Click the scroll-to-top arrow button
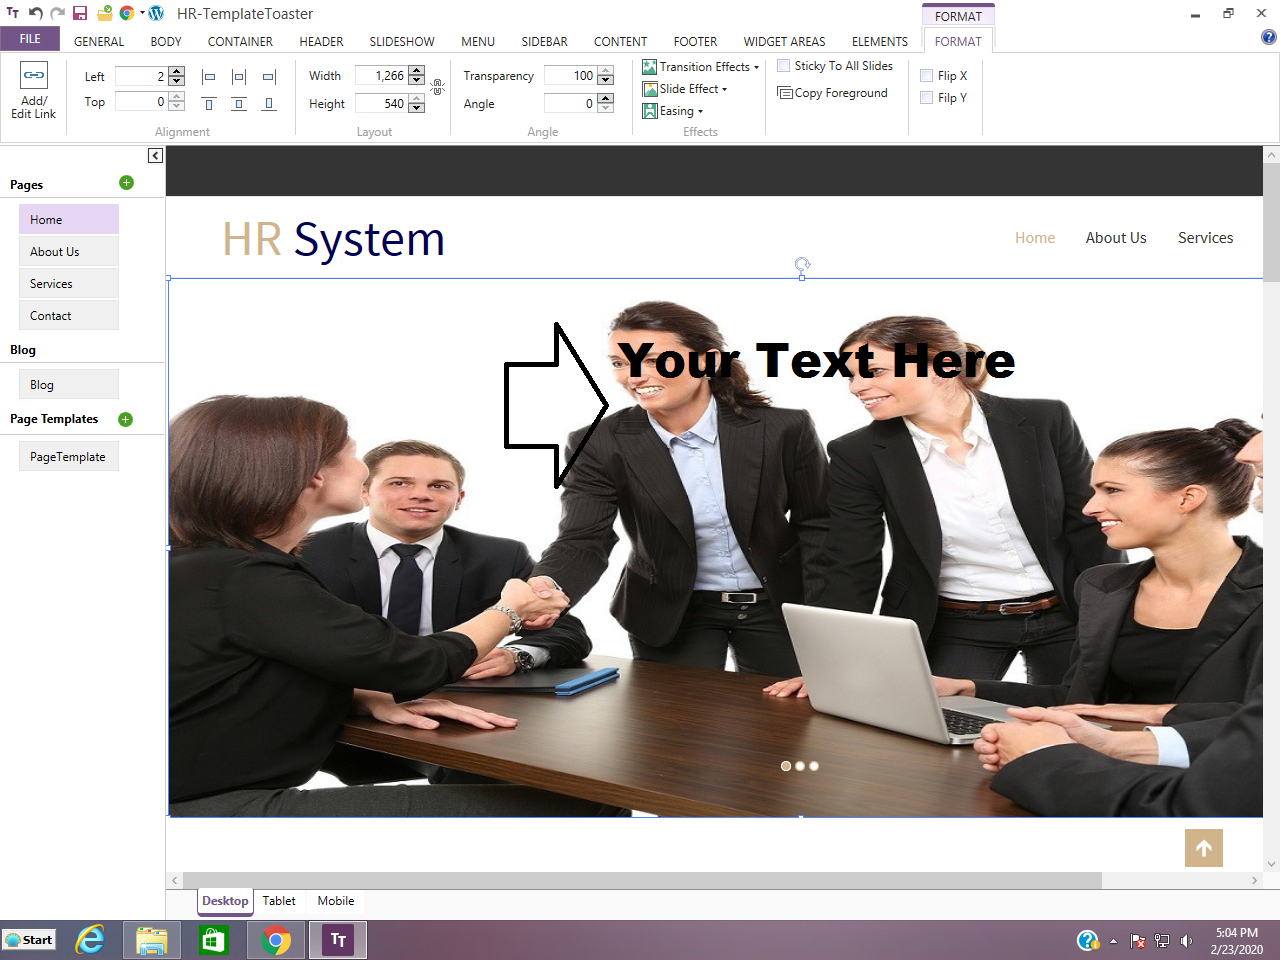 1203,848
